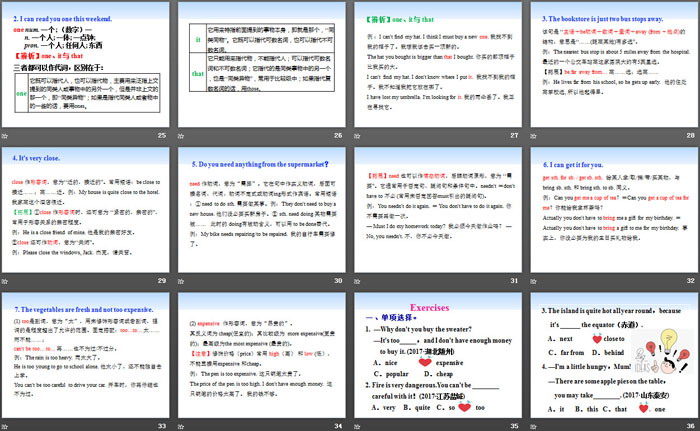Click the animation star icon under slide 32

533,281
